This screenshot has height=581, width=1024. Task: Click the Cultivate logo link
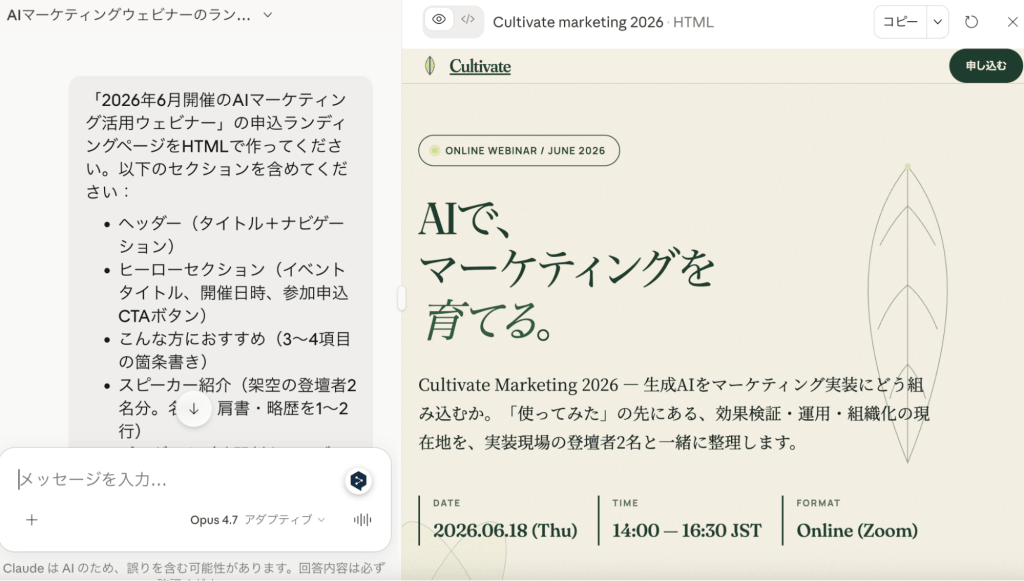point(480,66)
